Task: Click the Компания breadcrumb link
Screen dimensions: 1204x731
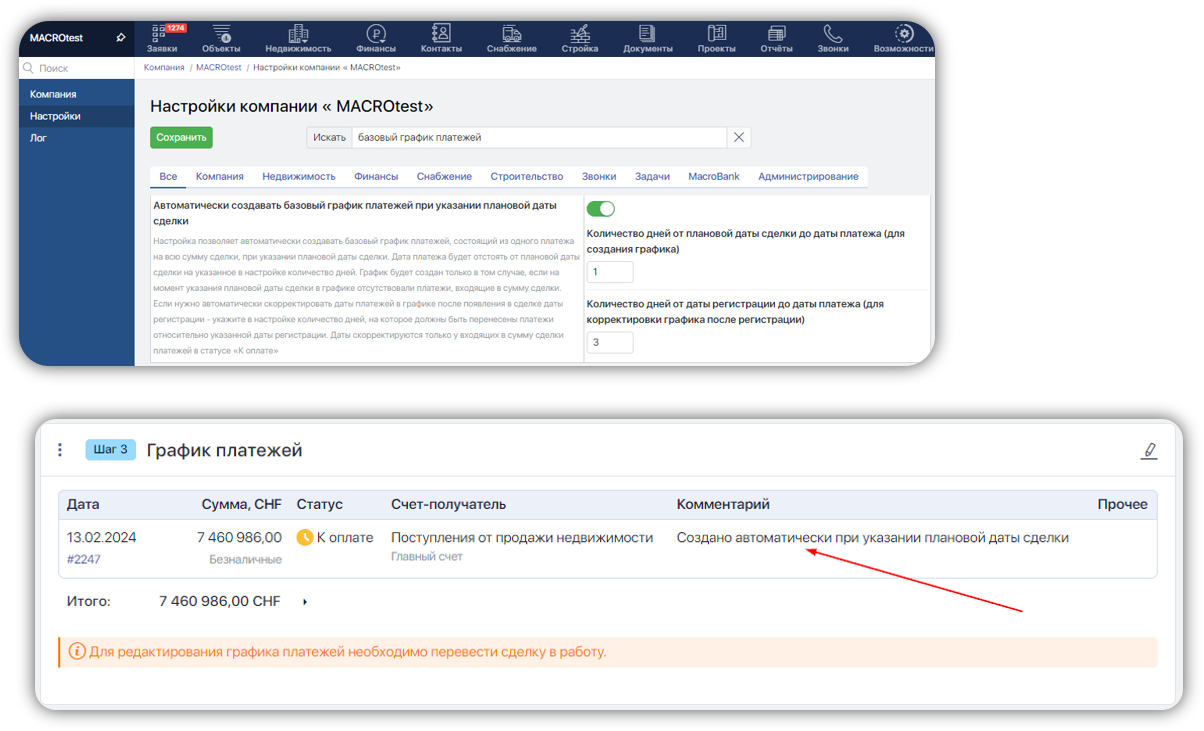Action: pos(164,67)
